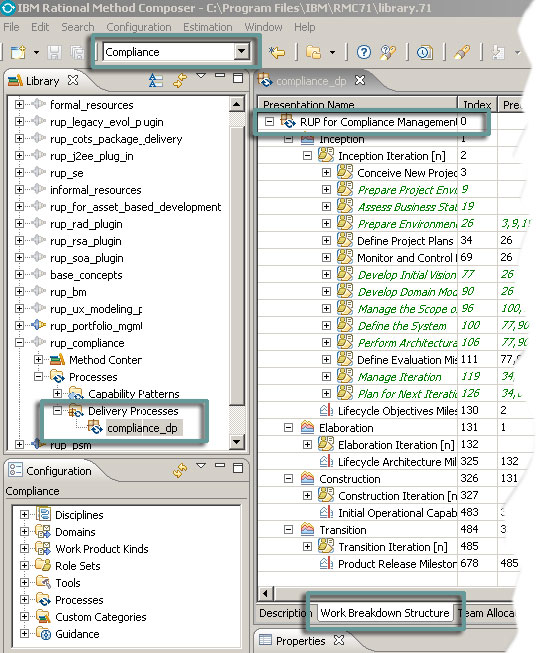
Task: Switch to the Description tab
Action: pyautogui.click(x=286, y=613)
